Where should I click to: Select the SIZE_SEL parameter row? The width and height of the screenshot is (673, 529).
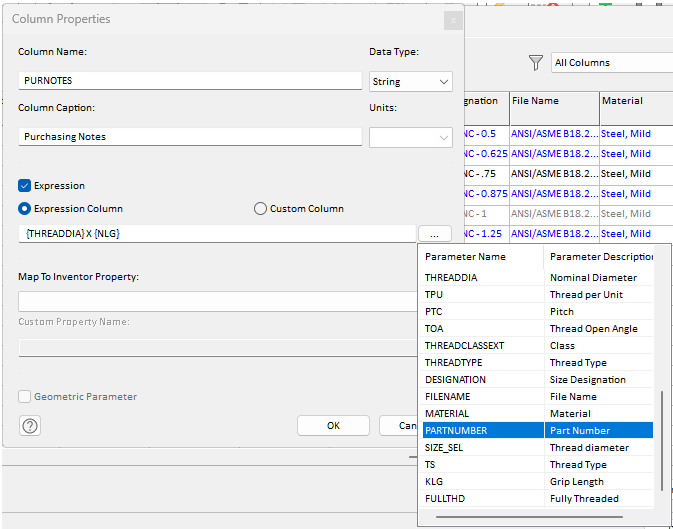pos(538,447)
